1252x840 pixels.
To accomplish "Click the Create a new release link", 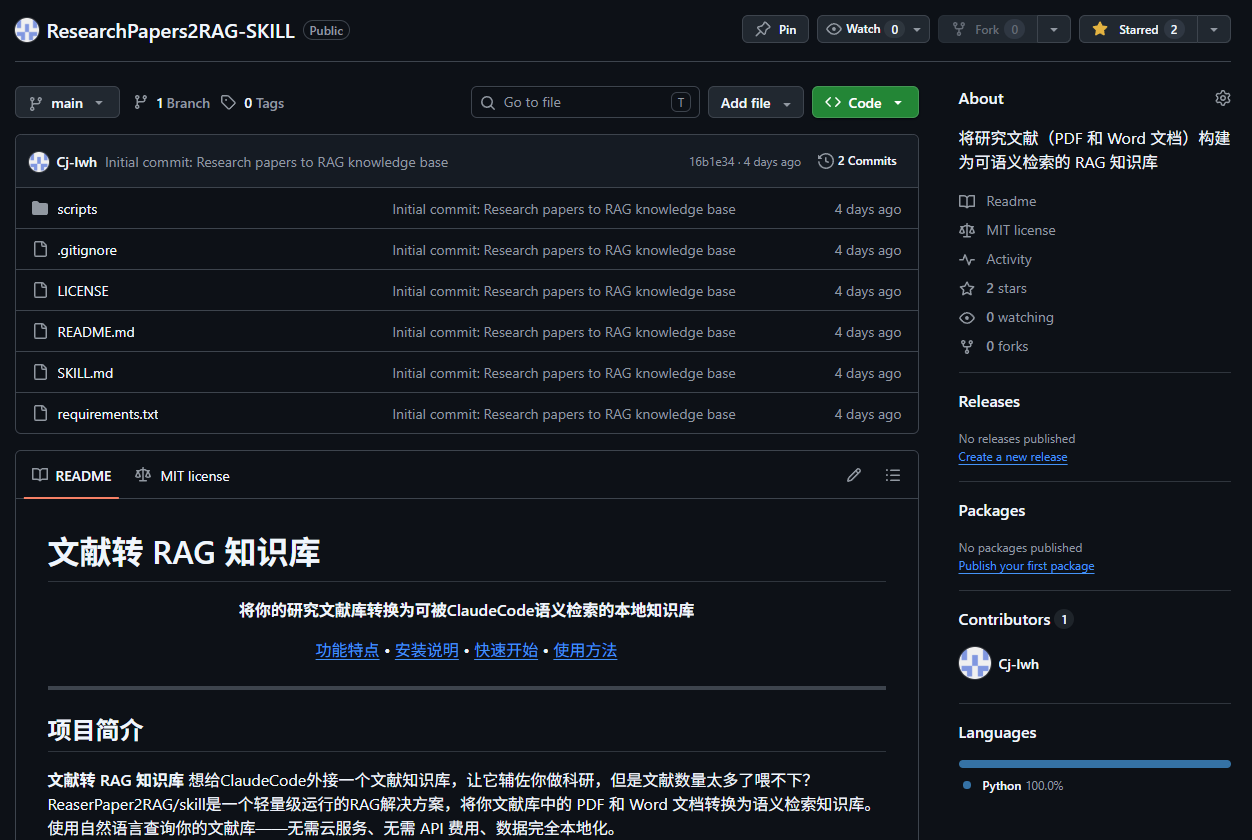I will click(x=1012, y=457).
